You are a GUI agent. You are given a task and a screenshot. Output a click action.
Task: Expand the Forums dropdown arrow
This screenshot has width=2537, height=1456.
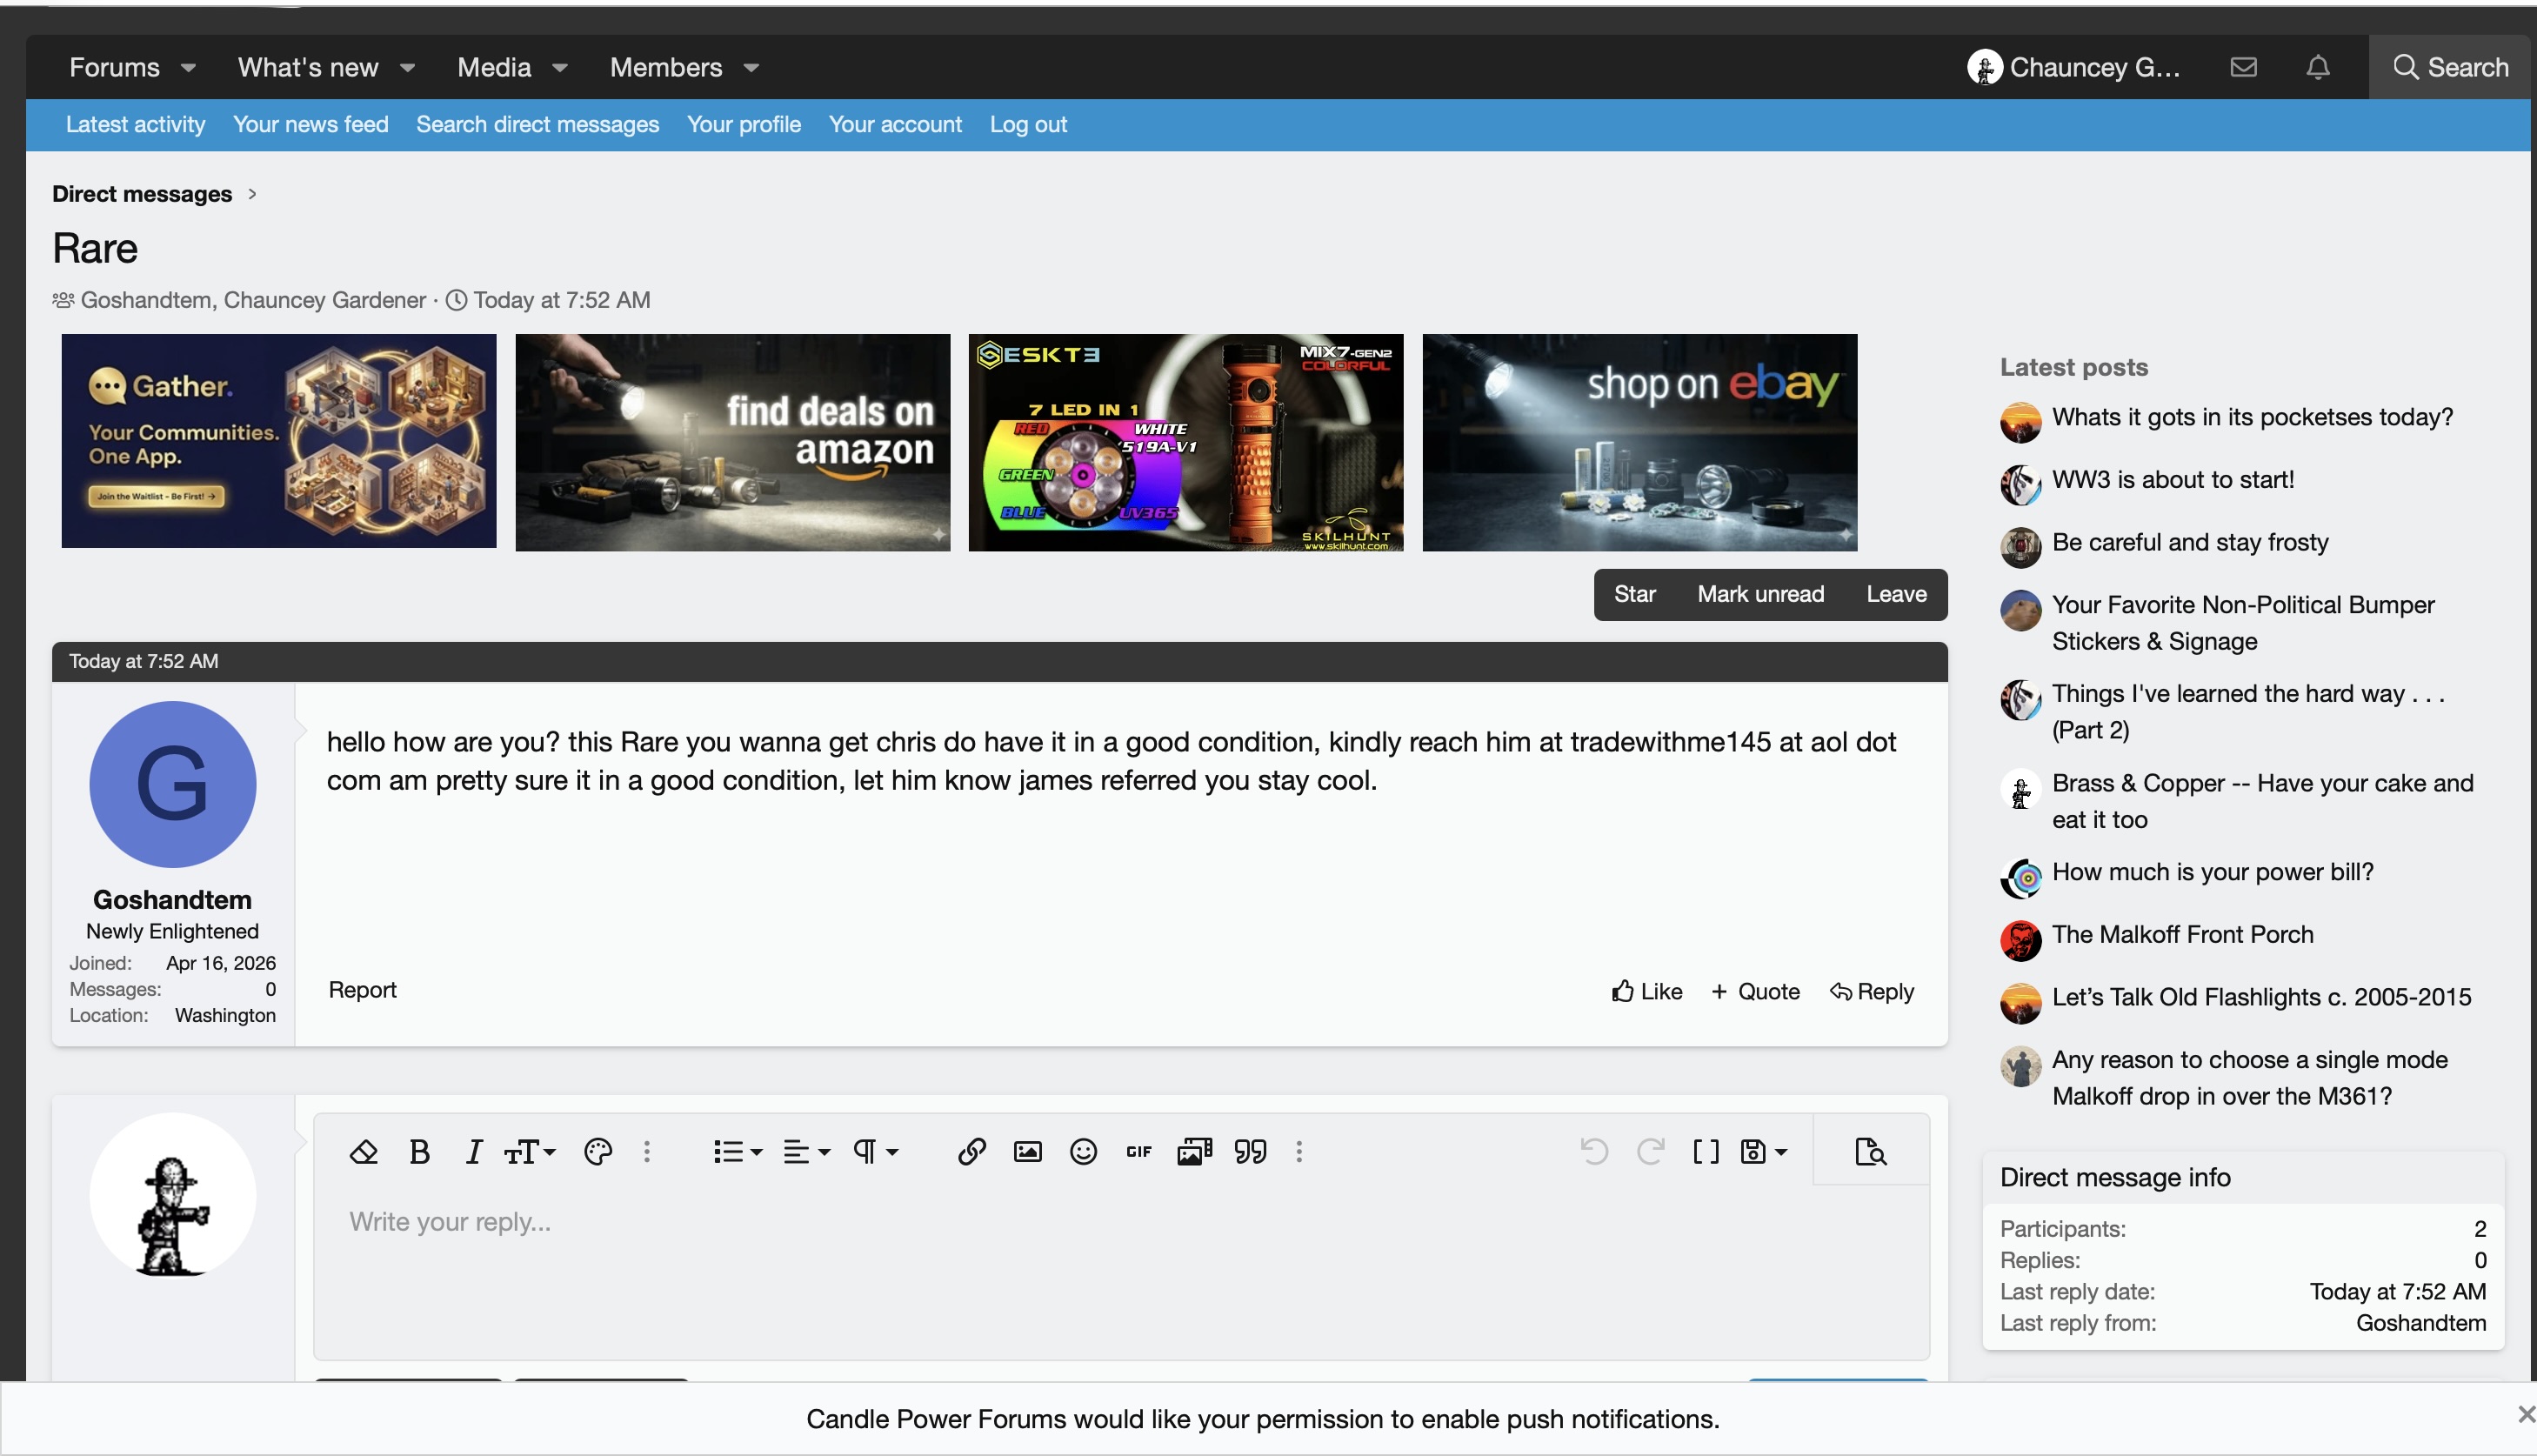[x=188, y=68]
